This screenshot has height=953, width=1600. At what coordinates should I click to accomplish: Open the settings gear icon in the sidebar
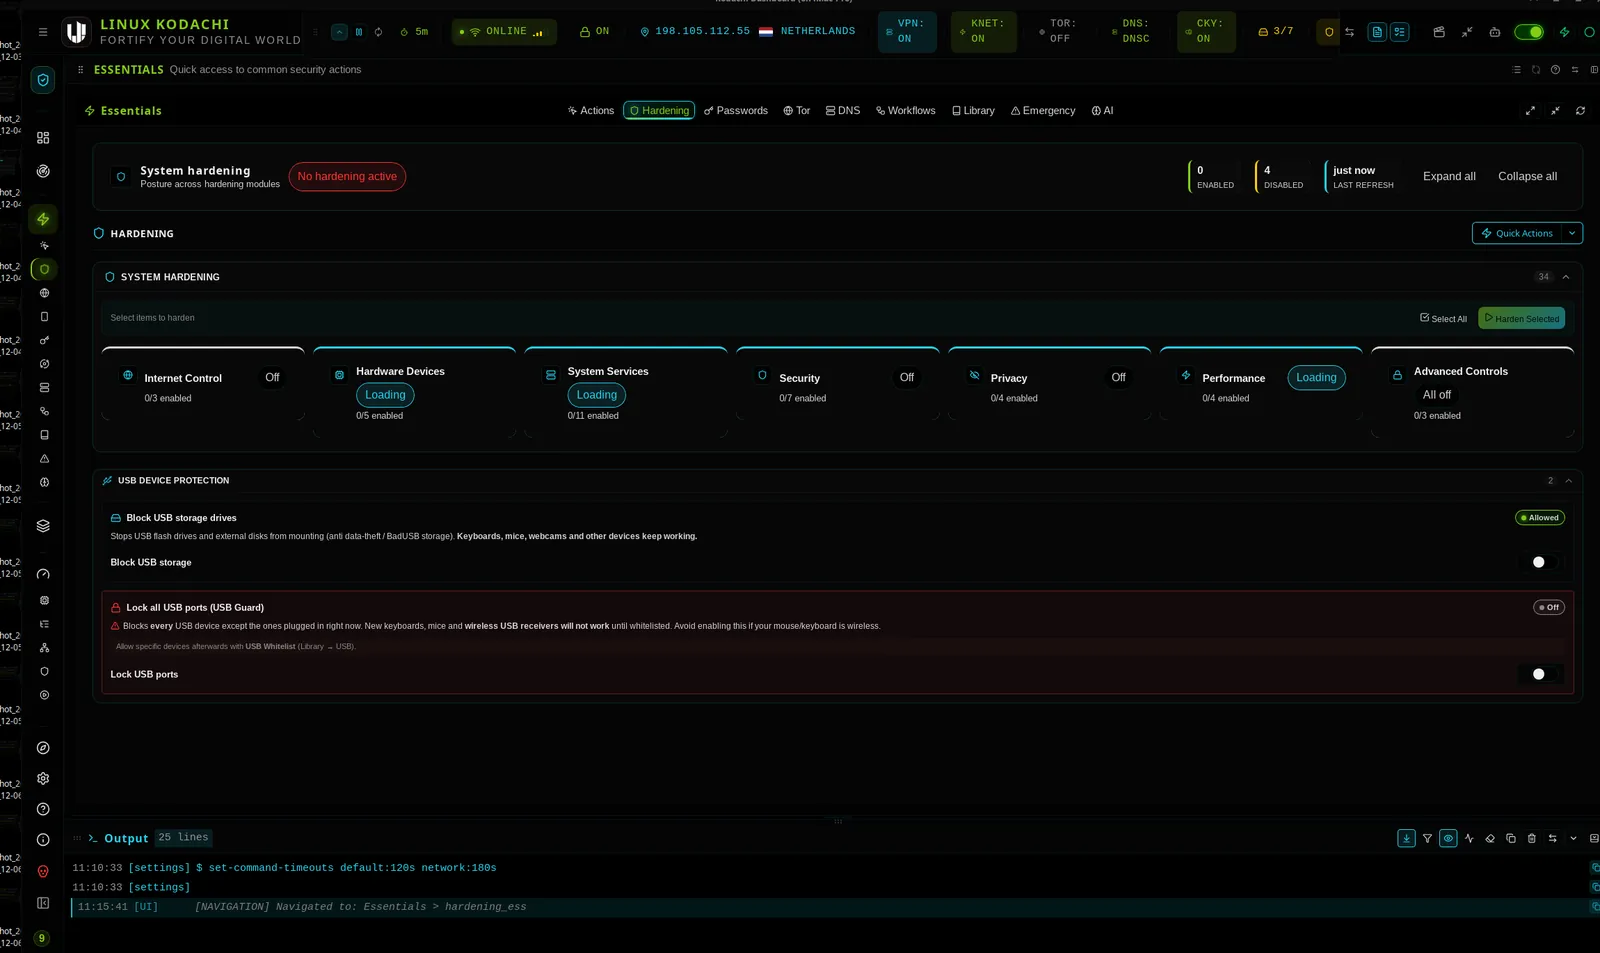click(43, 779)
